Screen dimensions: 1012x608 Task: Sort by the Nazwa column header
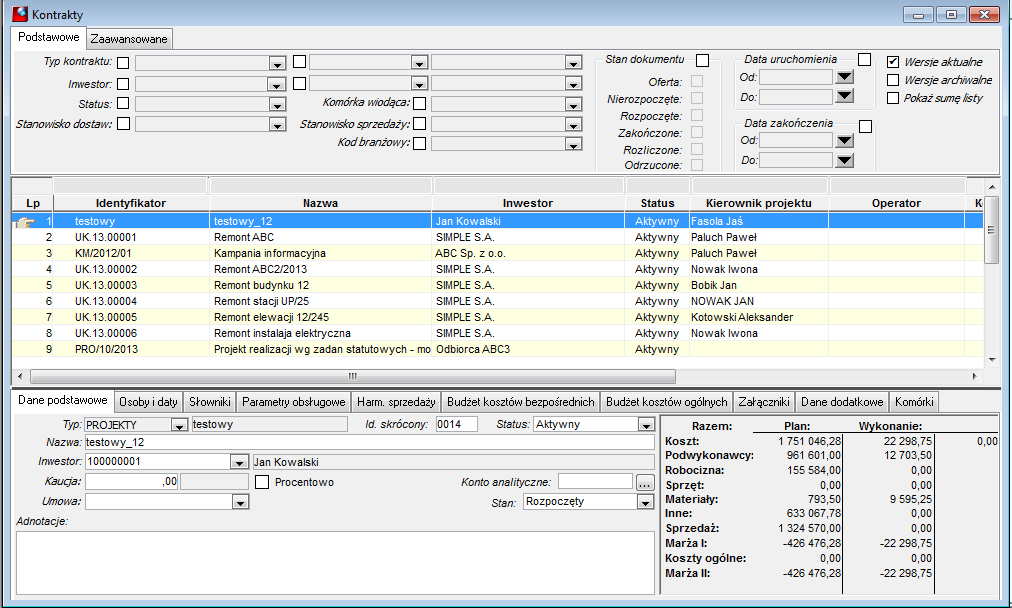pyautogui.click(x=321, y=203)
